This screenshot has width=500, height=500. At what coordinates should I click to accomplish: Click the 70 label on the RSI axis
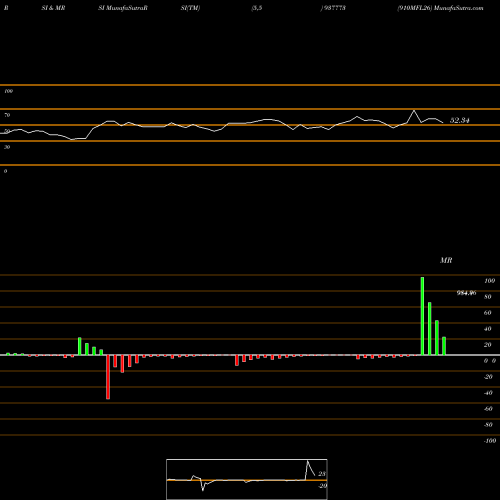pyautogui.click(x=7, y=115)
